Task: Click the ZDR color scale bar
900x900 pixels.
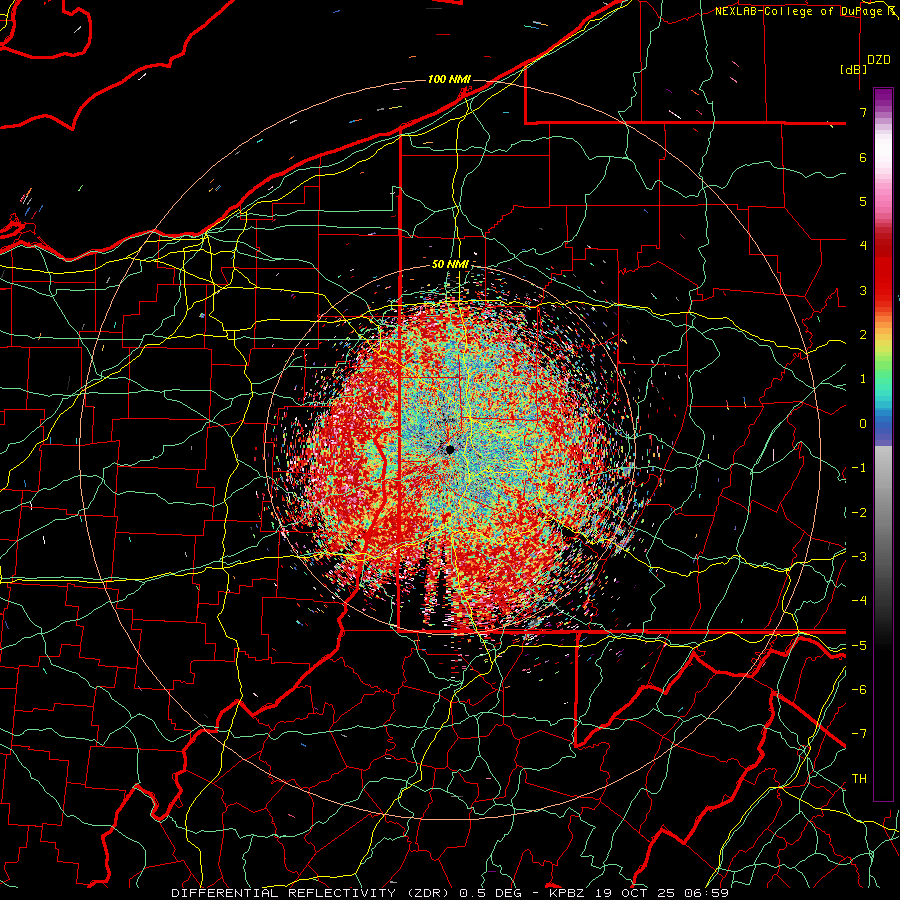Action: click(883, 444)
